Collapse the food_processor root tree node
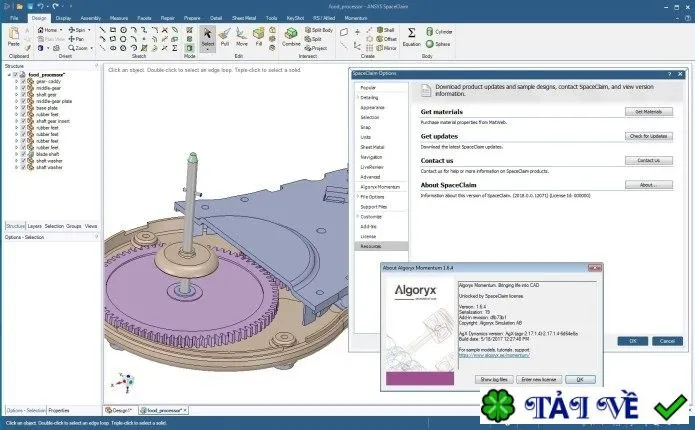The image size is (695, 430). [9, 75]
